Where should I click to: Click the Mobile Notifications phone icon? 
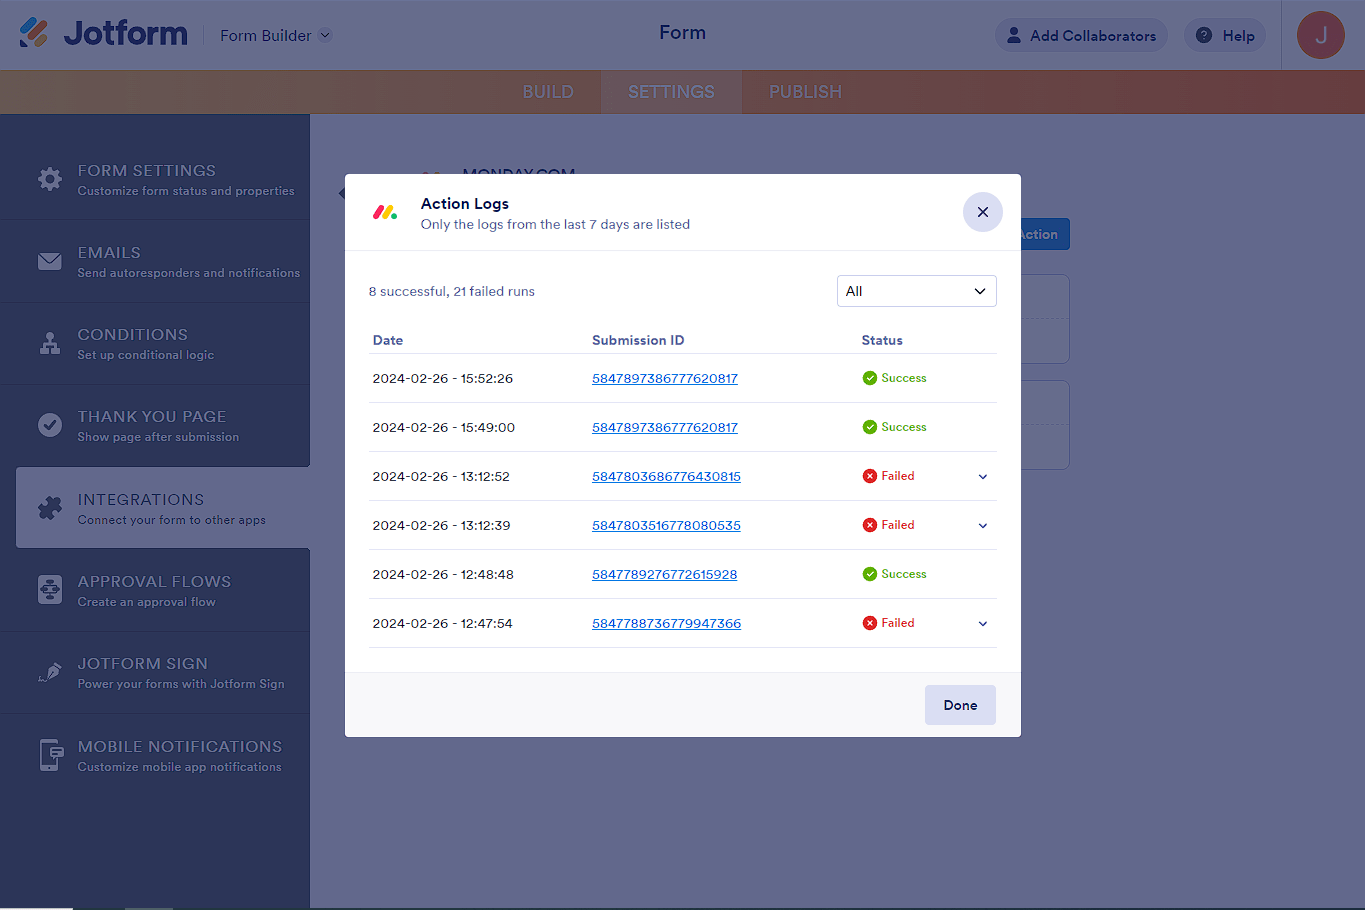[x=50, y=755]
